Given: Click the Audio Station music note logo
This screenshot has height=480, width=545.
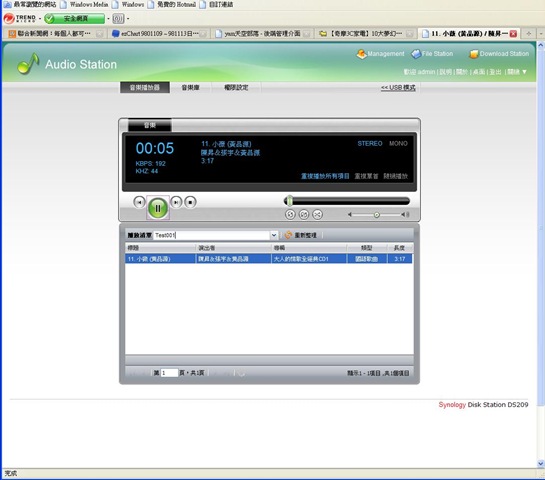Looking at the screenshot, I should click(28, 64).
